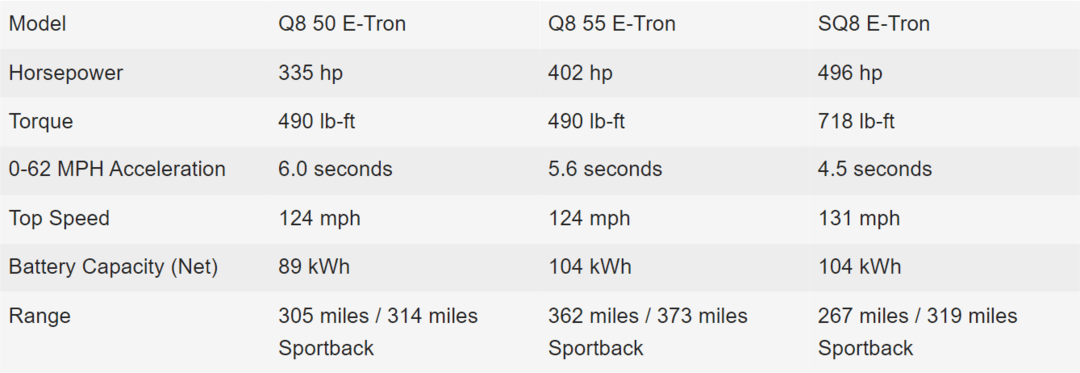The image size is (1080, 373).
Task: Select the 131 mph top speed cell
Action: (x=858, y=219)
